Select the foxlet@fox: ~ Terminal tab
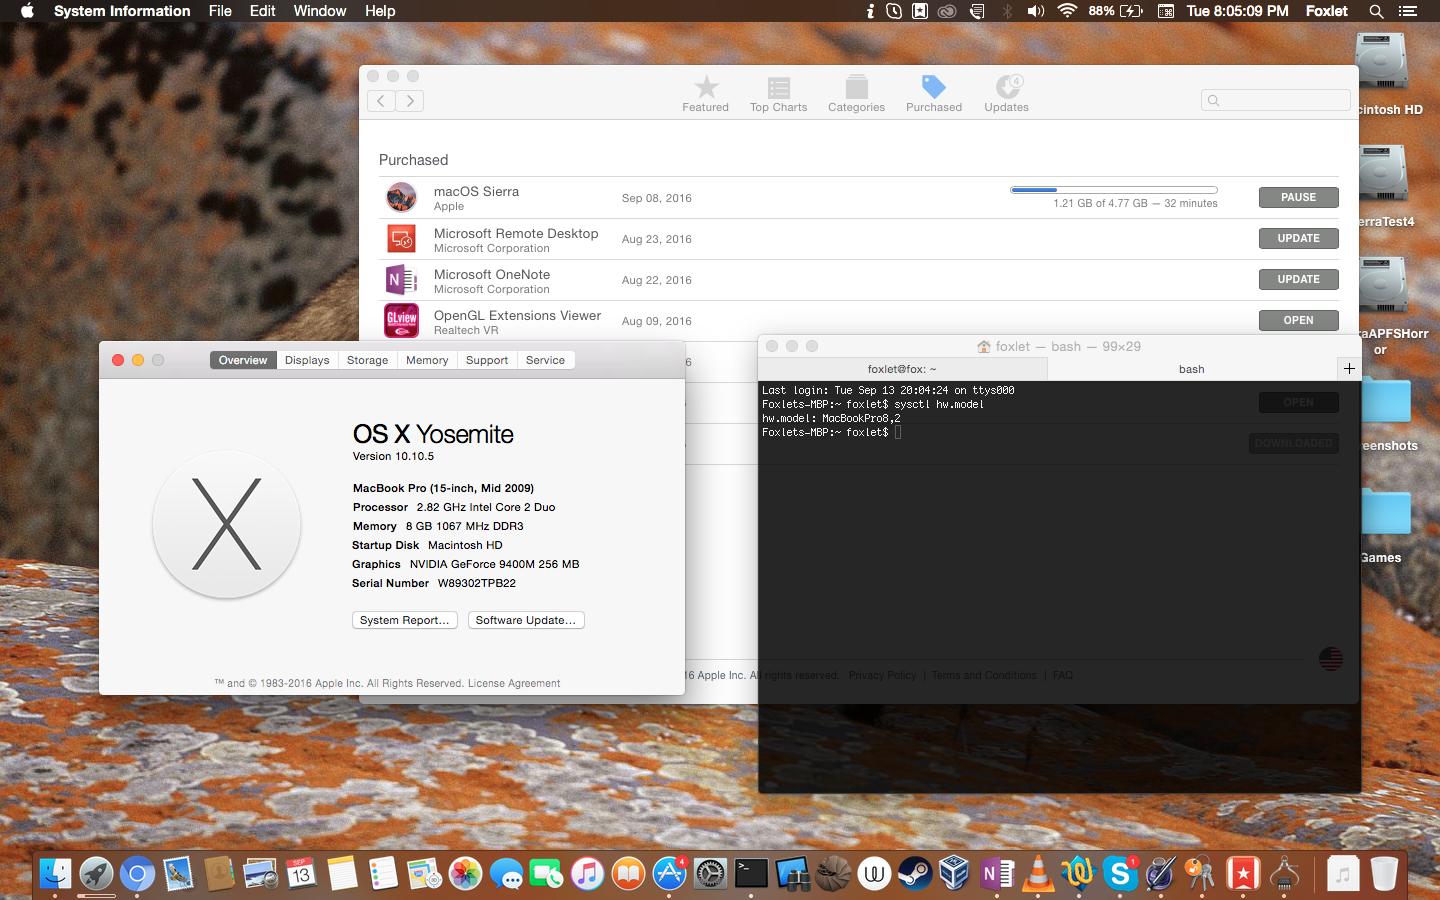Screen dimensions: 1440x900 point(902,369)
